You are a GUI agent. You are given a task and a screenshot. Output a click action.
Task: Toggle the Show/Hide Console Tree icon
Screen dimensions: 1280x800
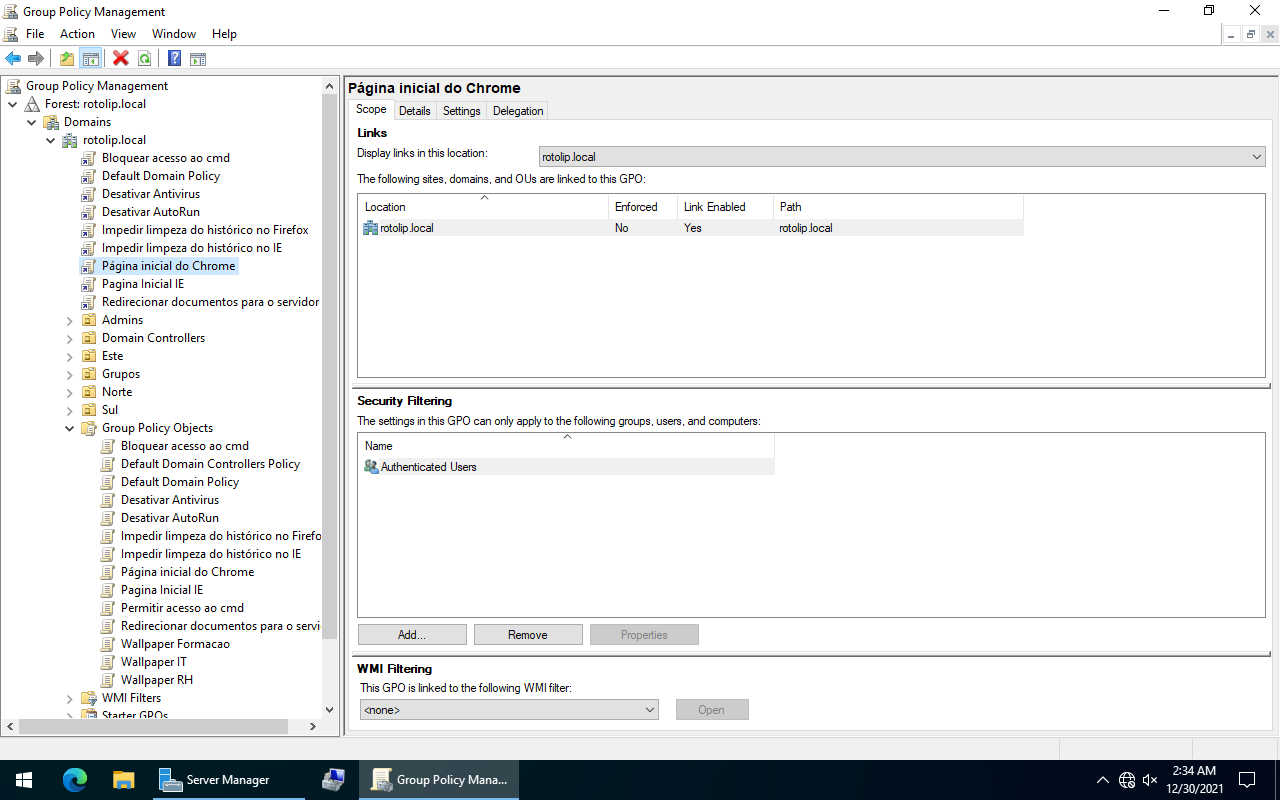click(91, 59)
